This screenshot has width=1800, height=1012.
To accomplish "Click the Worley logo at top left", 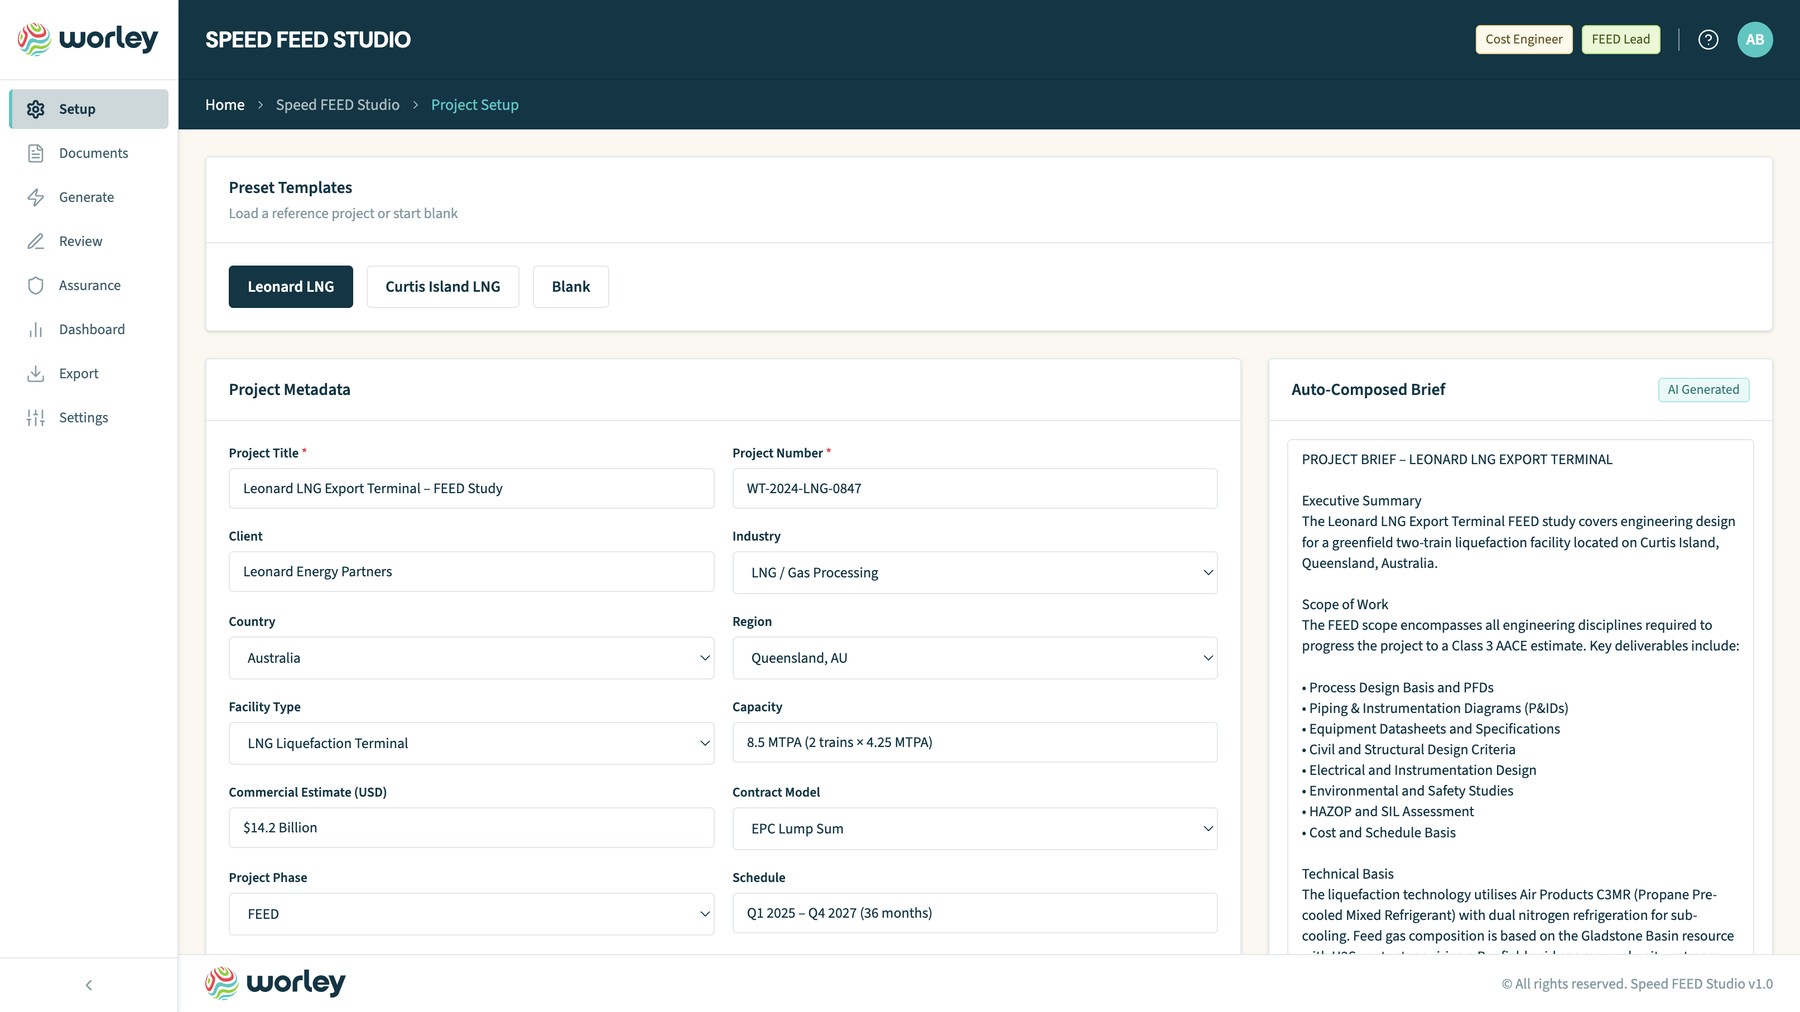I will (88, 39).
